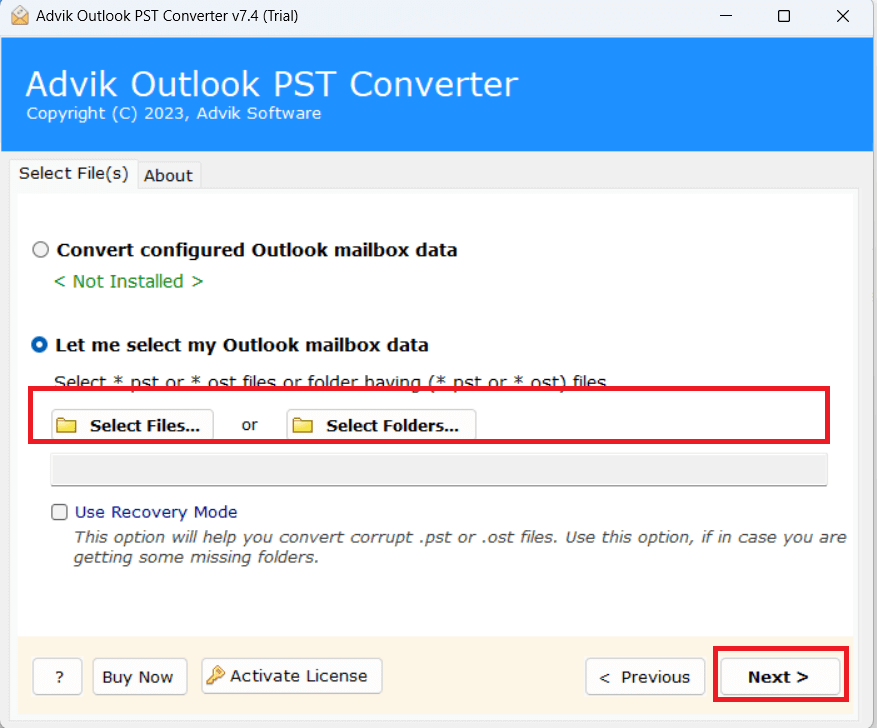Click the Select Folders... button

tap(381, 425)
